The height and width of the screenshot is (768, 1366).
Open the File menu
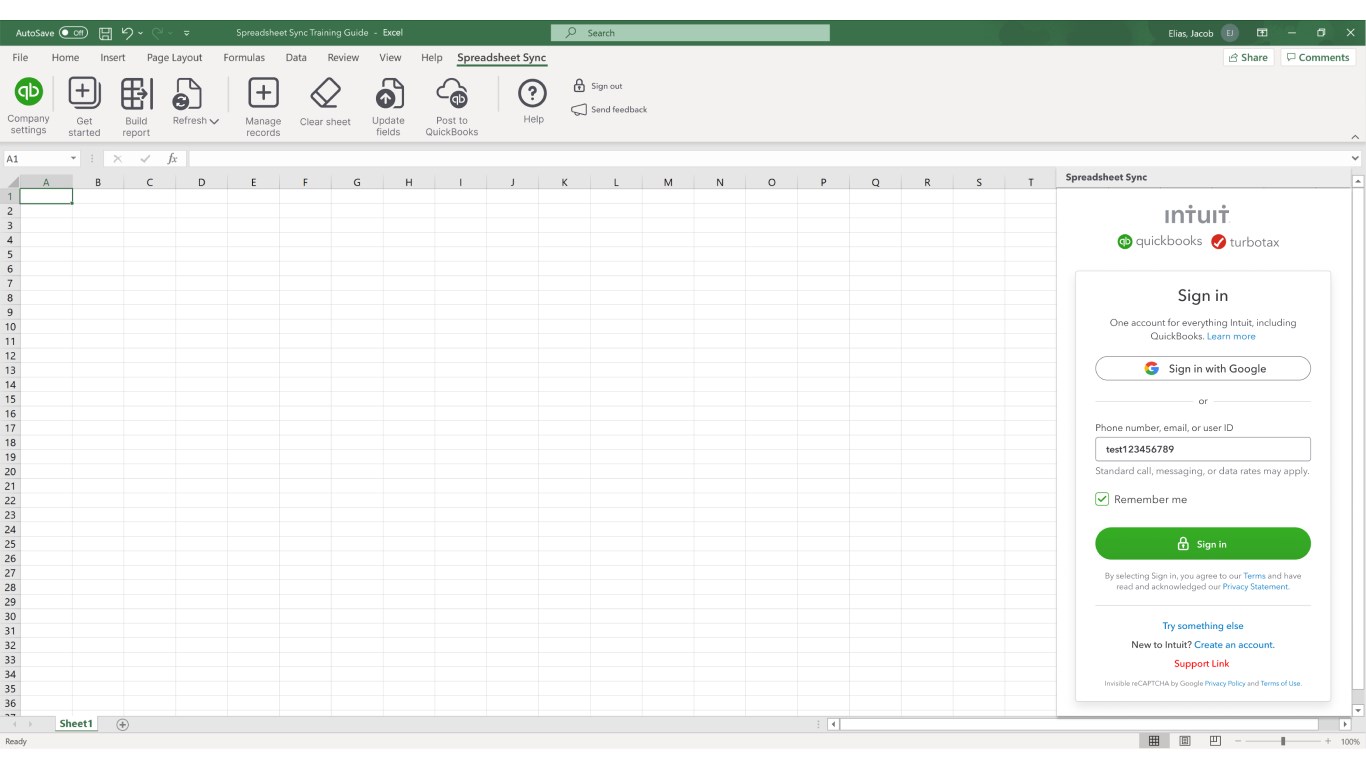20,58
